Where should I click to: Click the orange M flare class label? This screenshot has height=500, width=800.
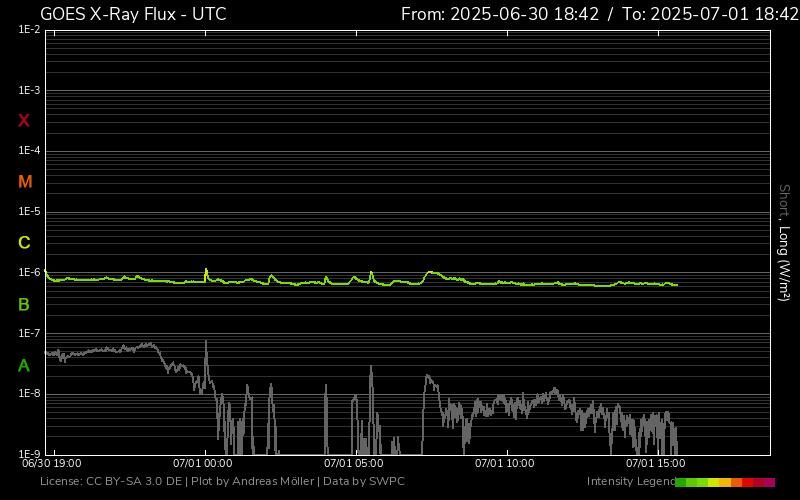click(x=25, y=182)
